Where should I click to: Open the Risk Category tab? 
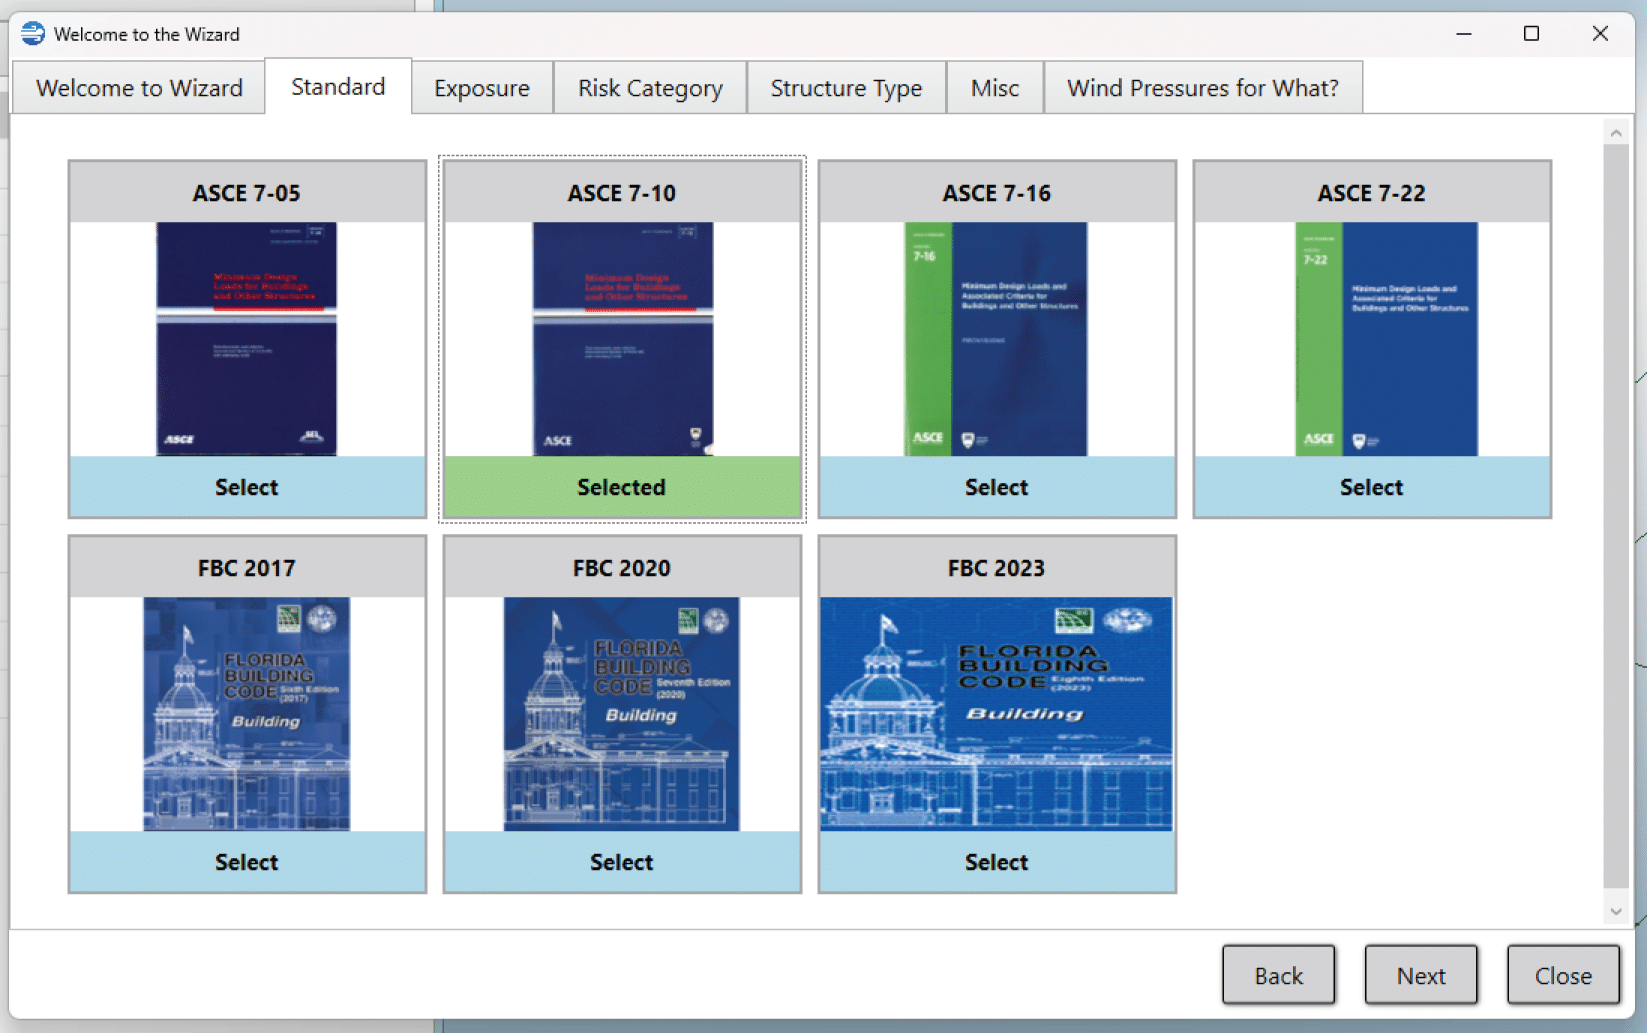[x=650, y=88]
